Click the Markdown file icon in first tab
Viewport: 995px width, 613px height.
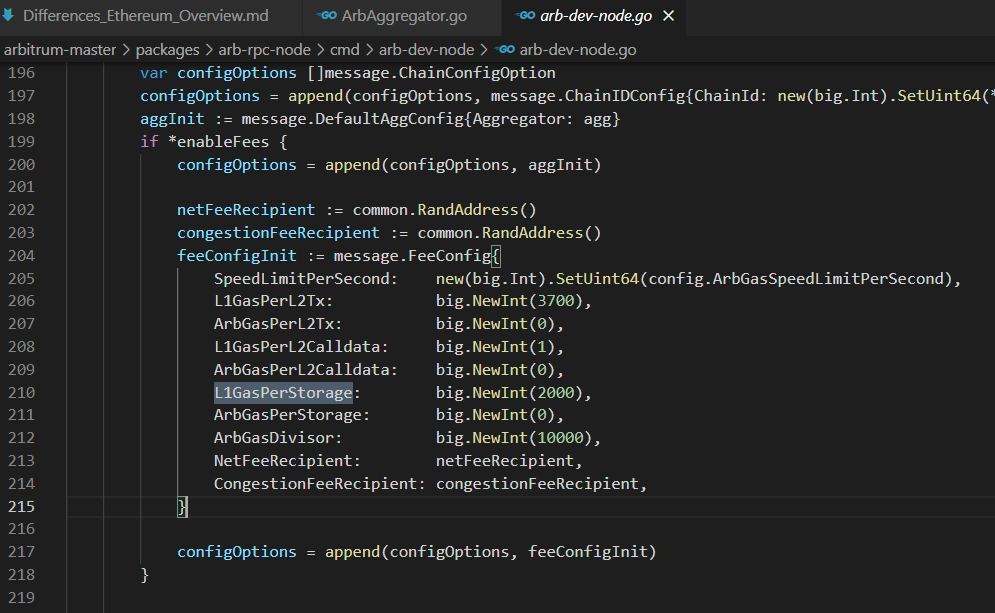coord(8,15)
